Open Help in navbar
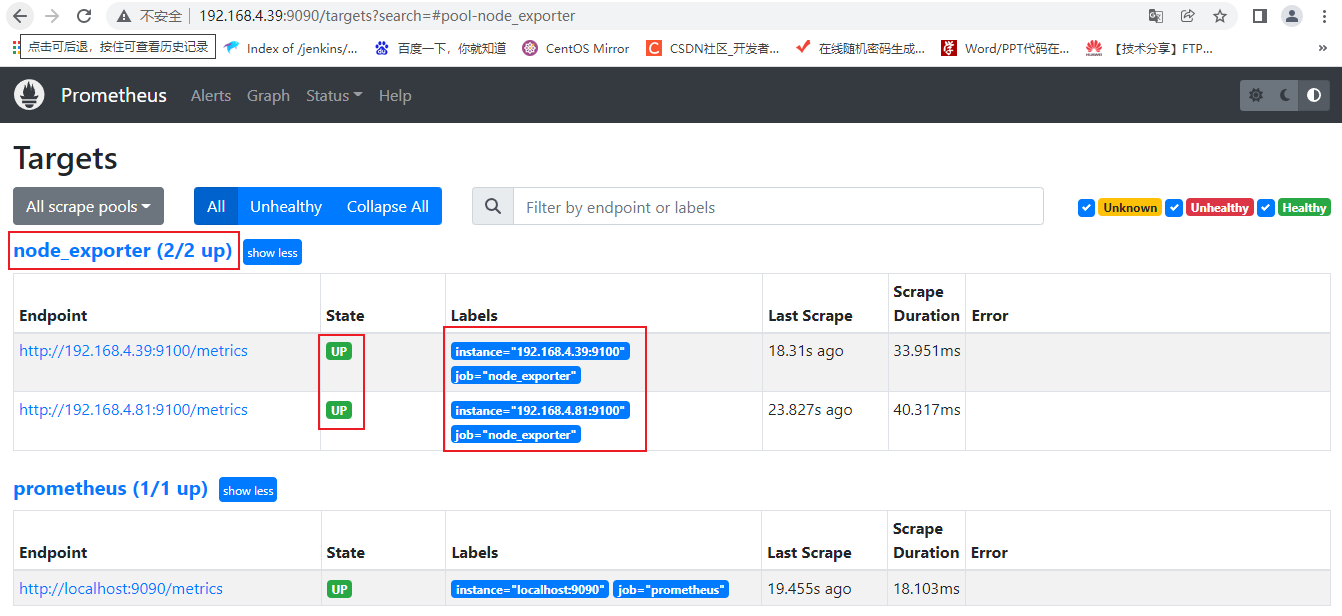1342x616 pixels. point(395,95)
